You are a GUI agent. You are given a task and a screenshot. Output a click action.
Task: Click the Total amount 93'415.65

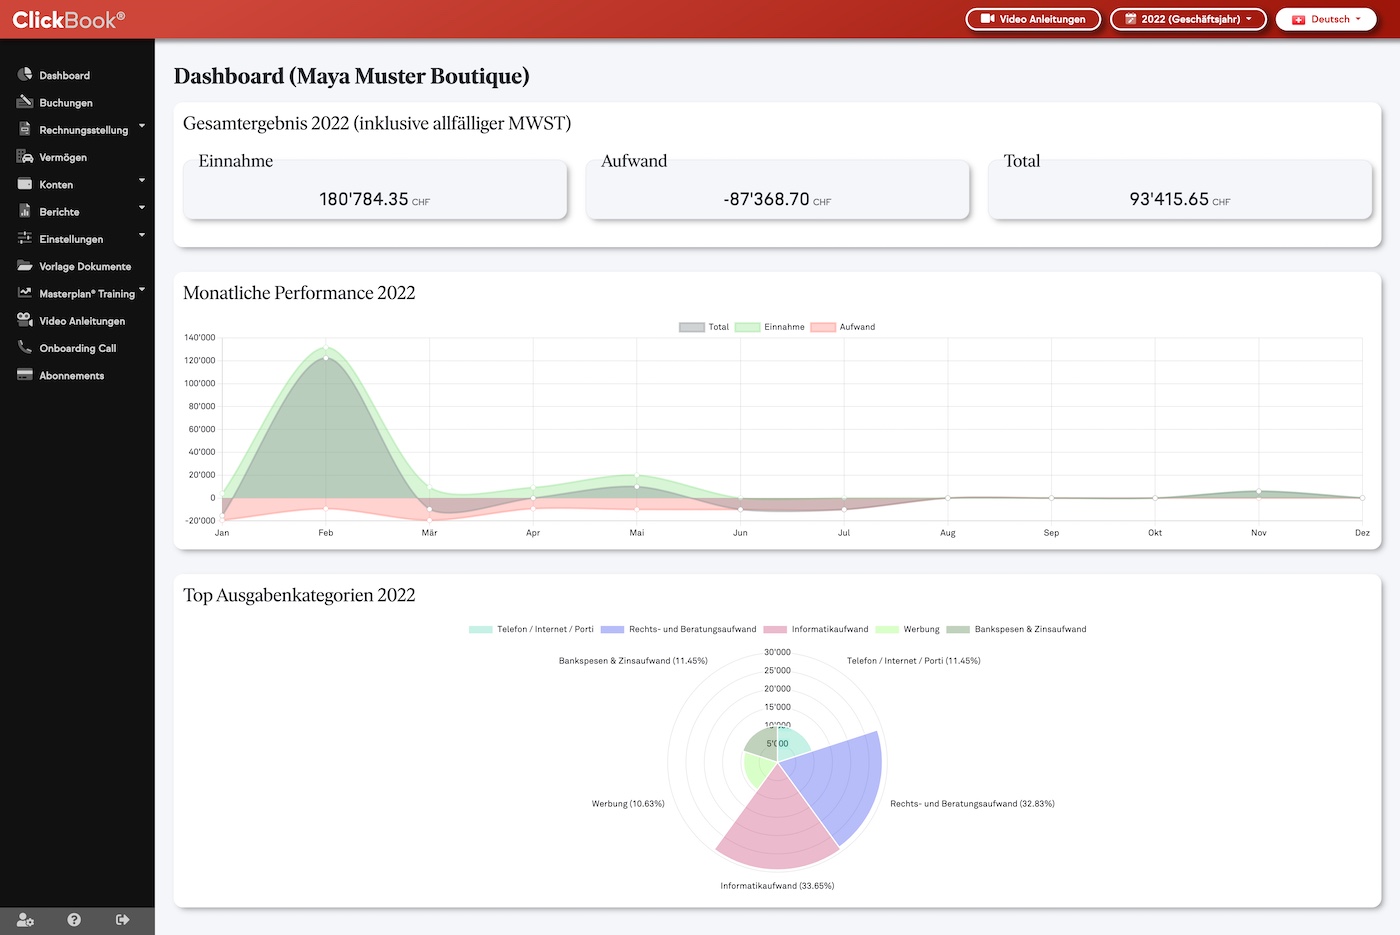tap(1169, 199)
